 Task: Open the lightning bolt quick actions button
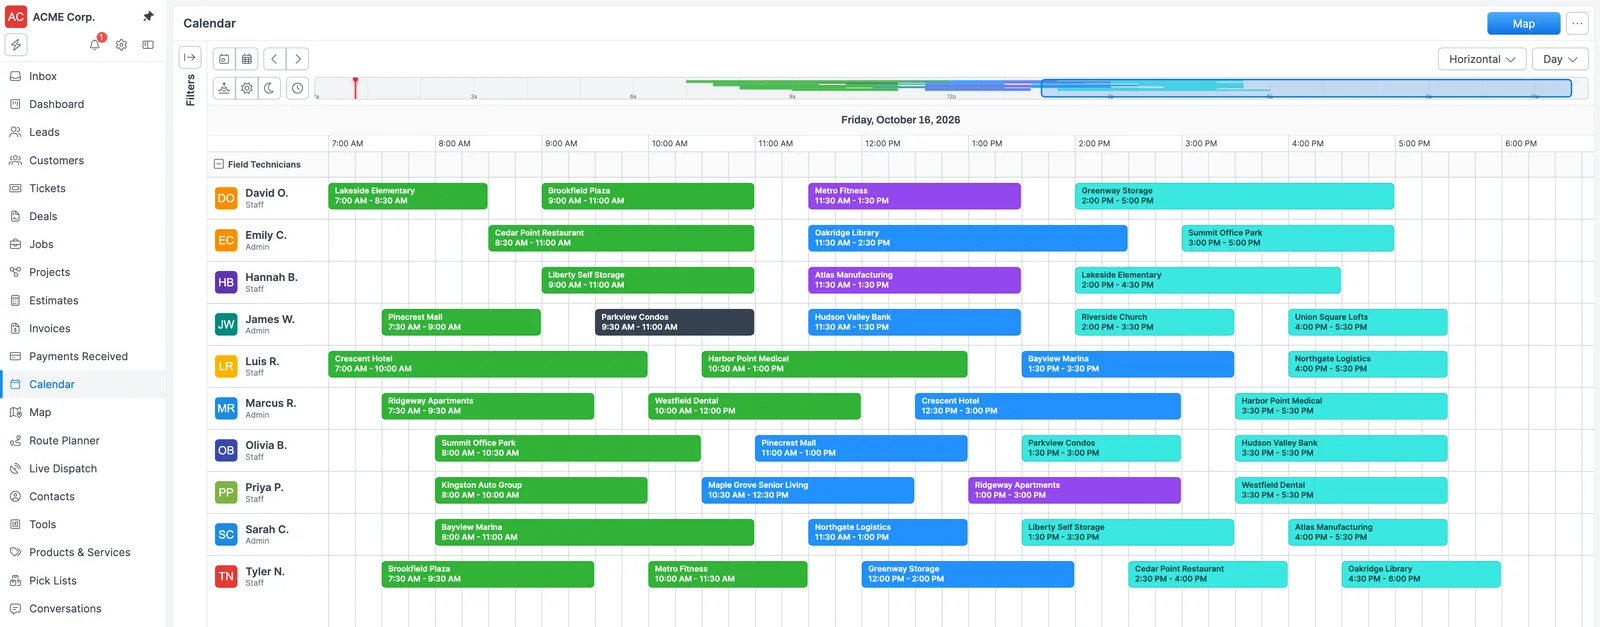point(16,45)
